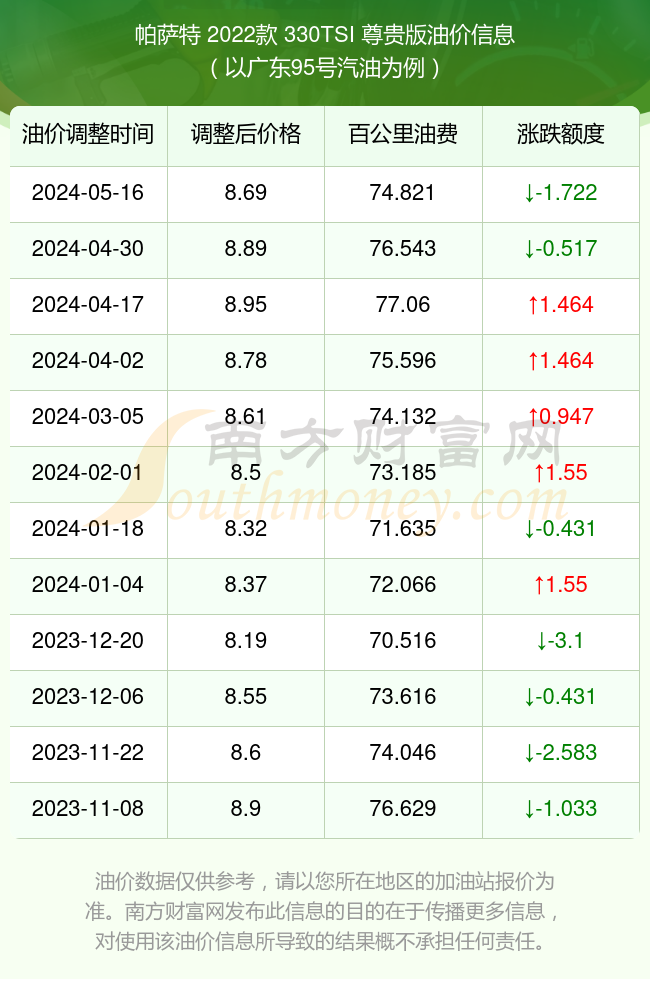Select the date 2024-01-18
The image size is (650, 1000).
click(88, 529)
